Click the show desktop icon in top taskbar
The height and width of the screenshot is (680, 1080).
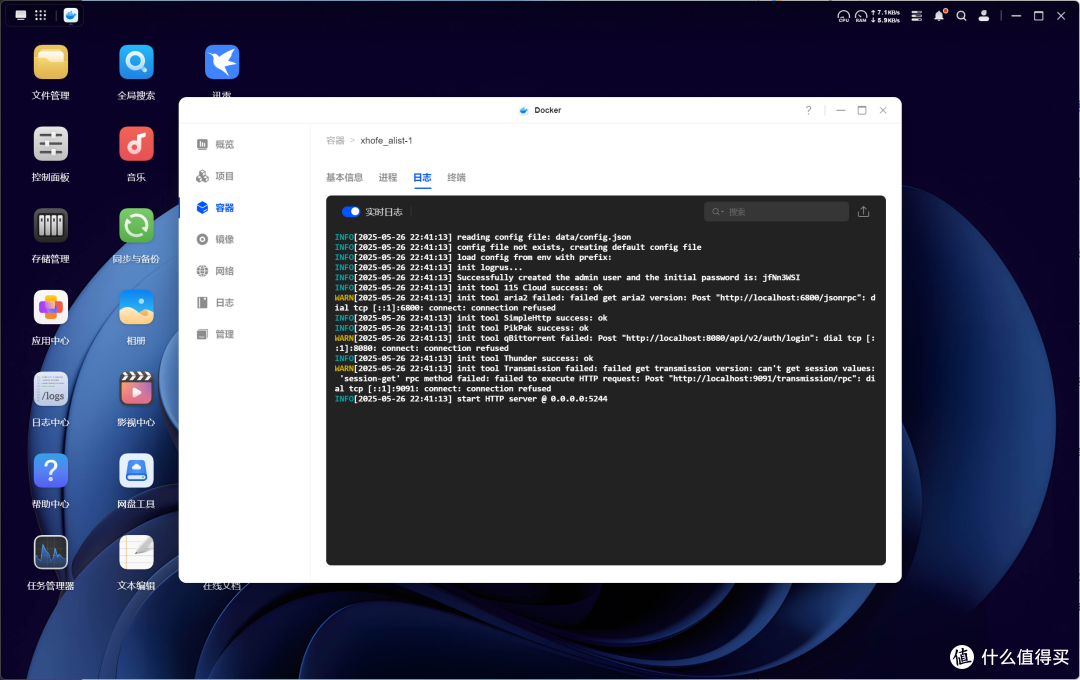tap(21, 15)
